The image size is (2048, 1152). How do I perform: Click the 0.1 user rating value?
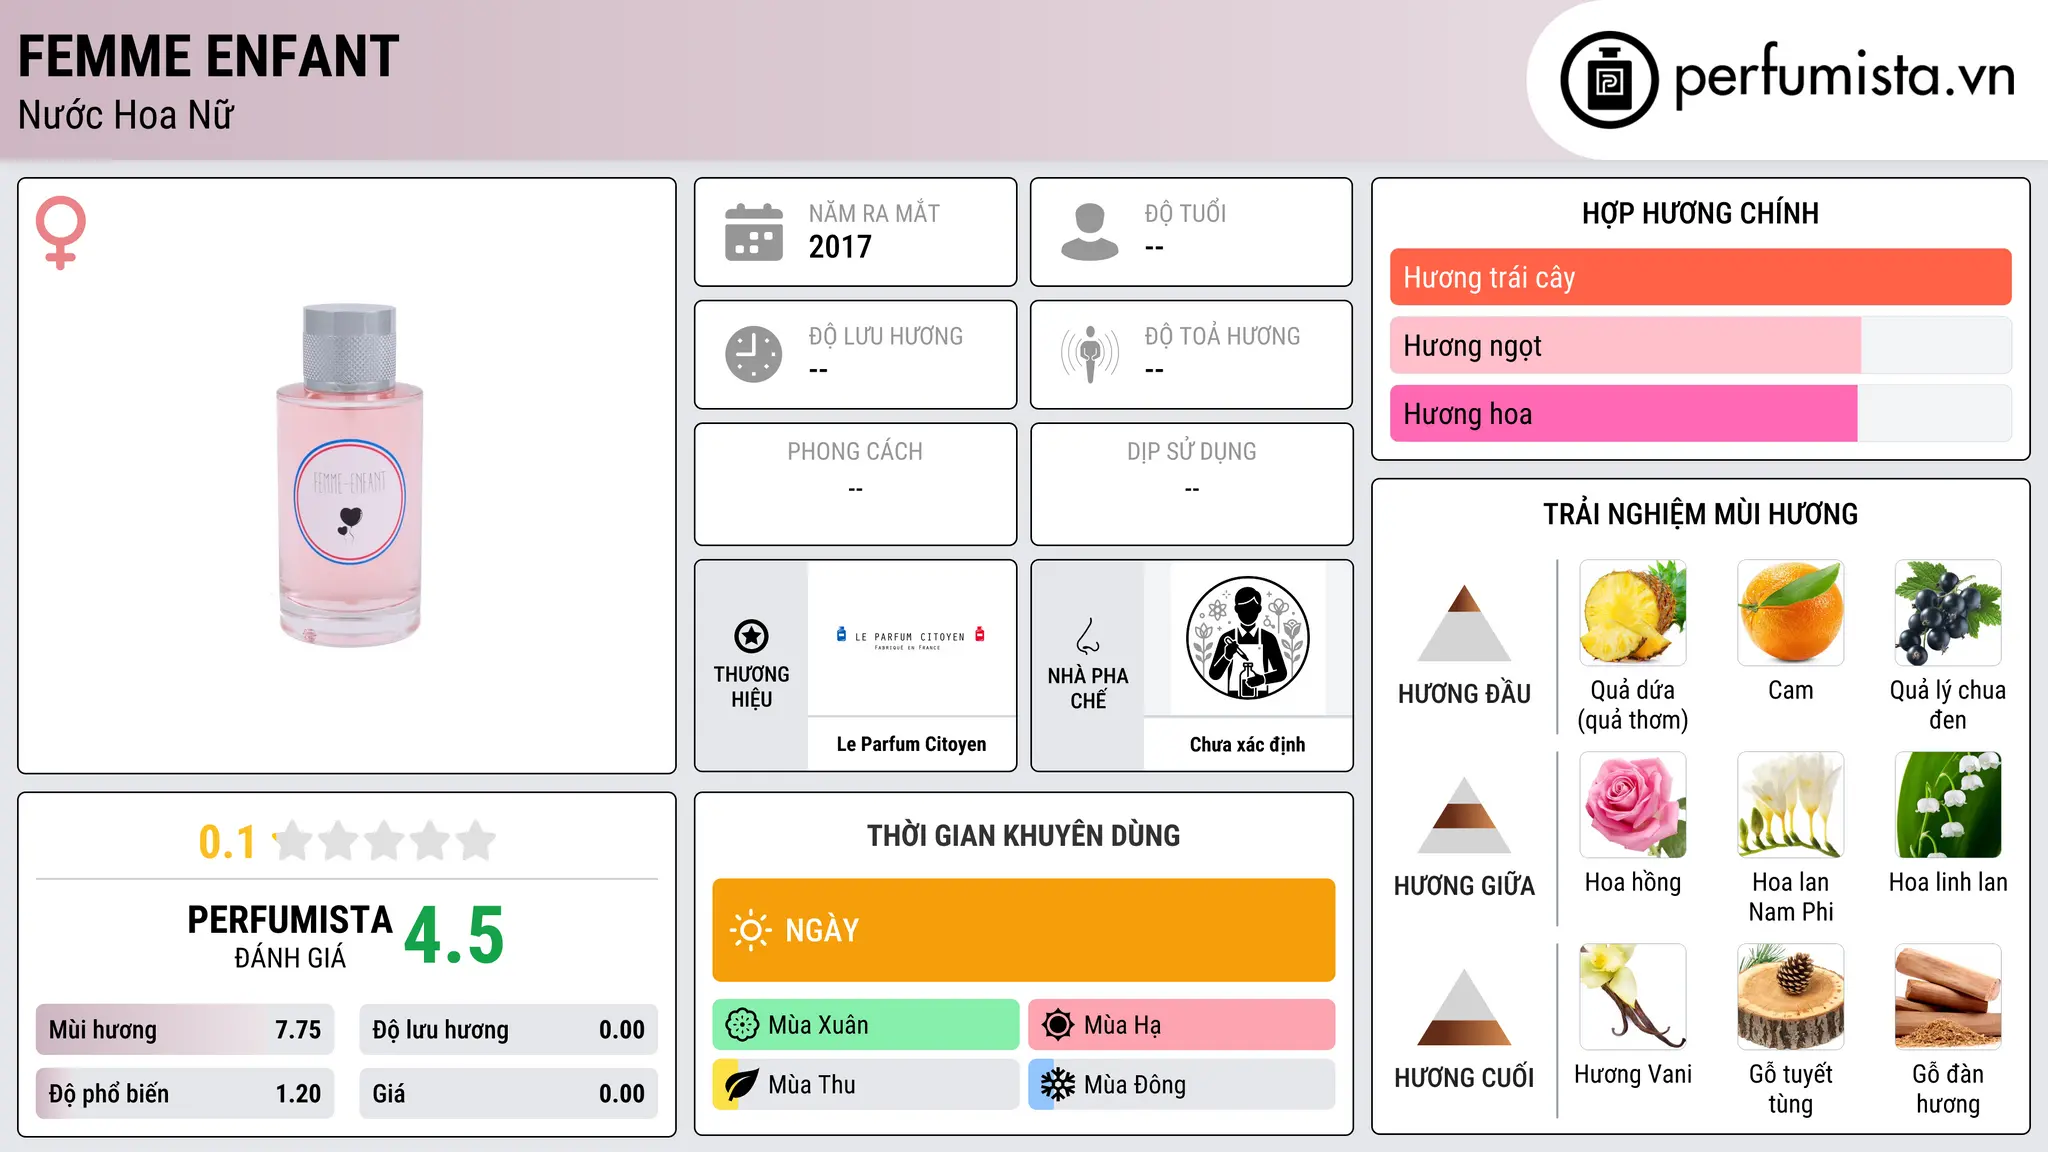227,842
